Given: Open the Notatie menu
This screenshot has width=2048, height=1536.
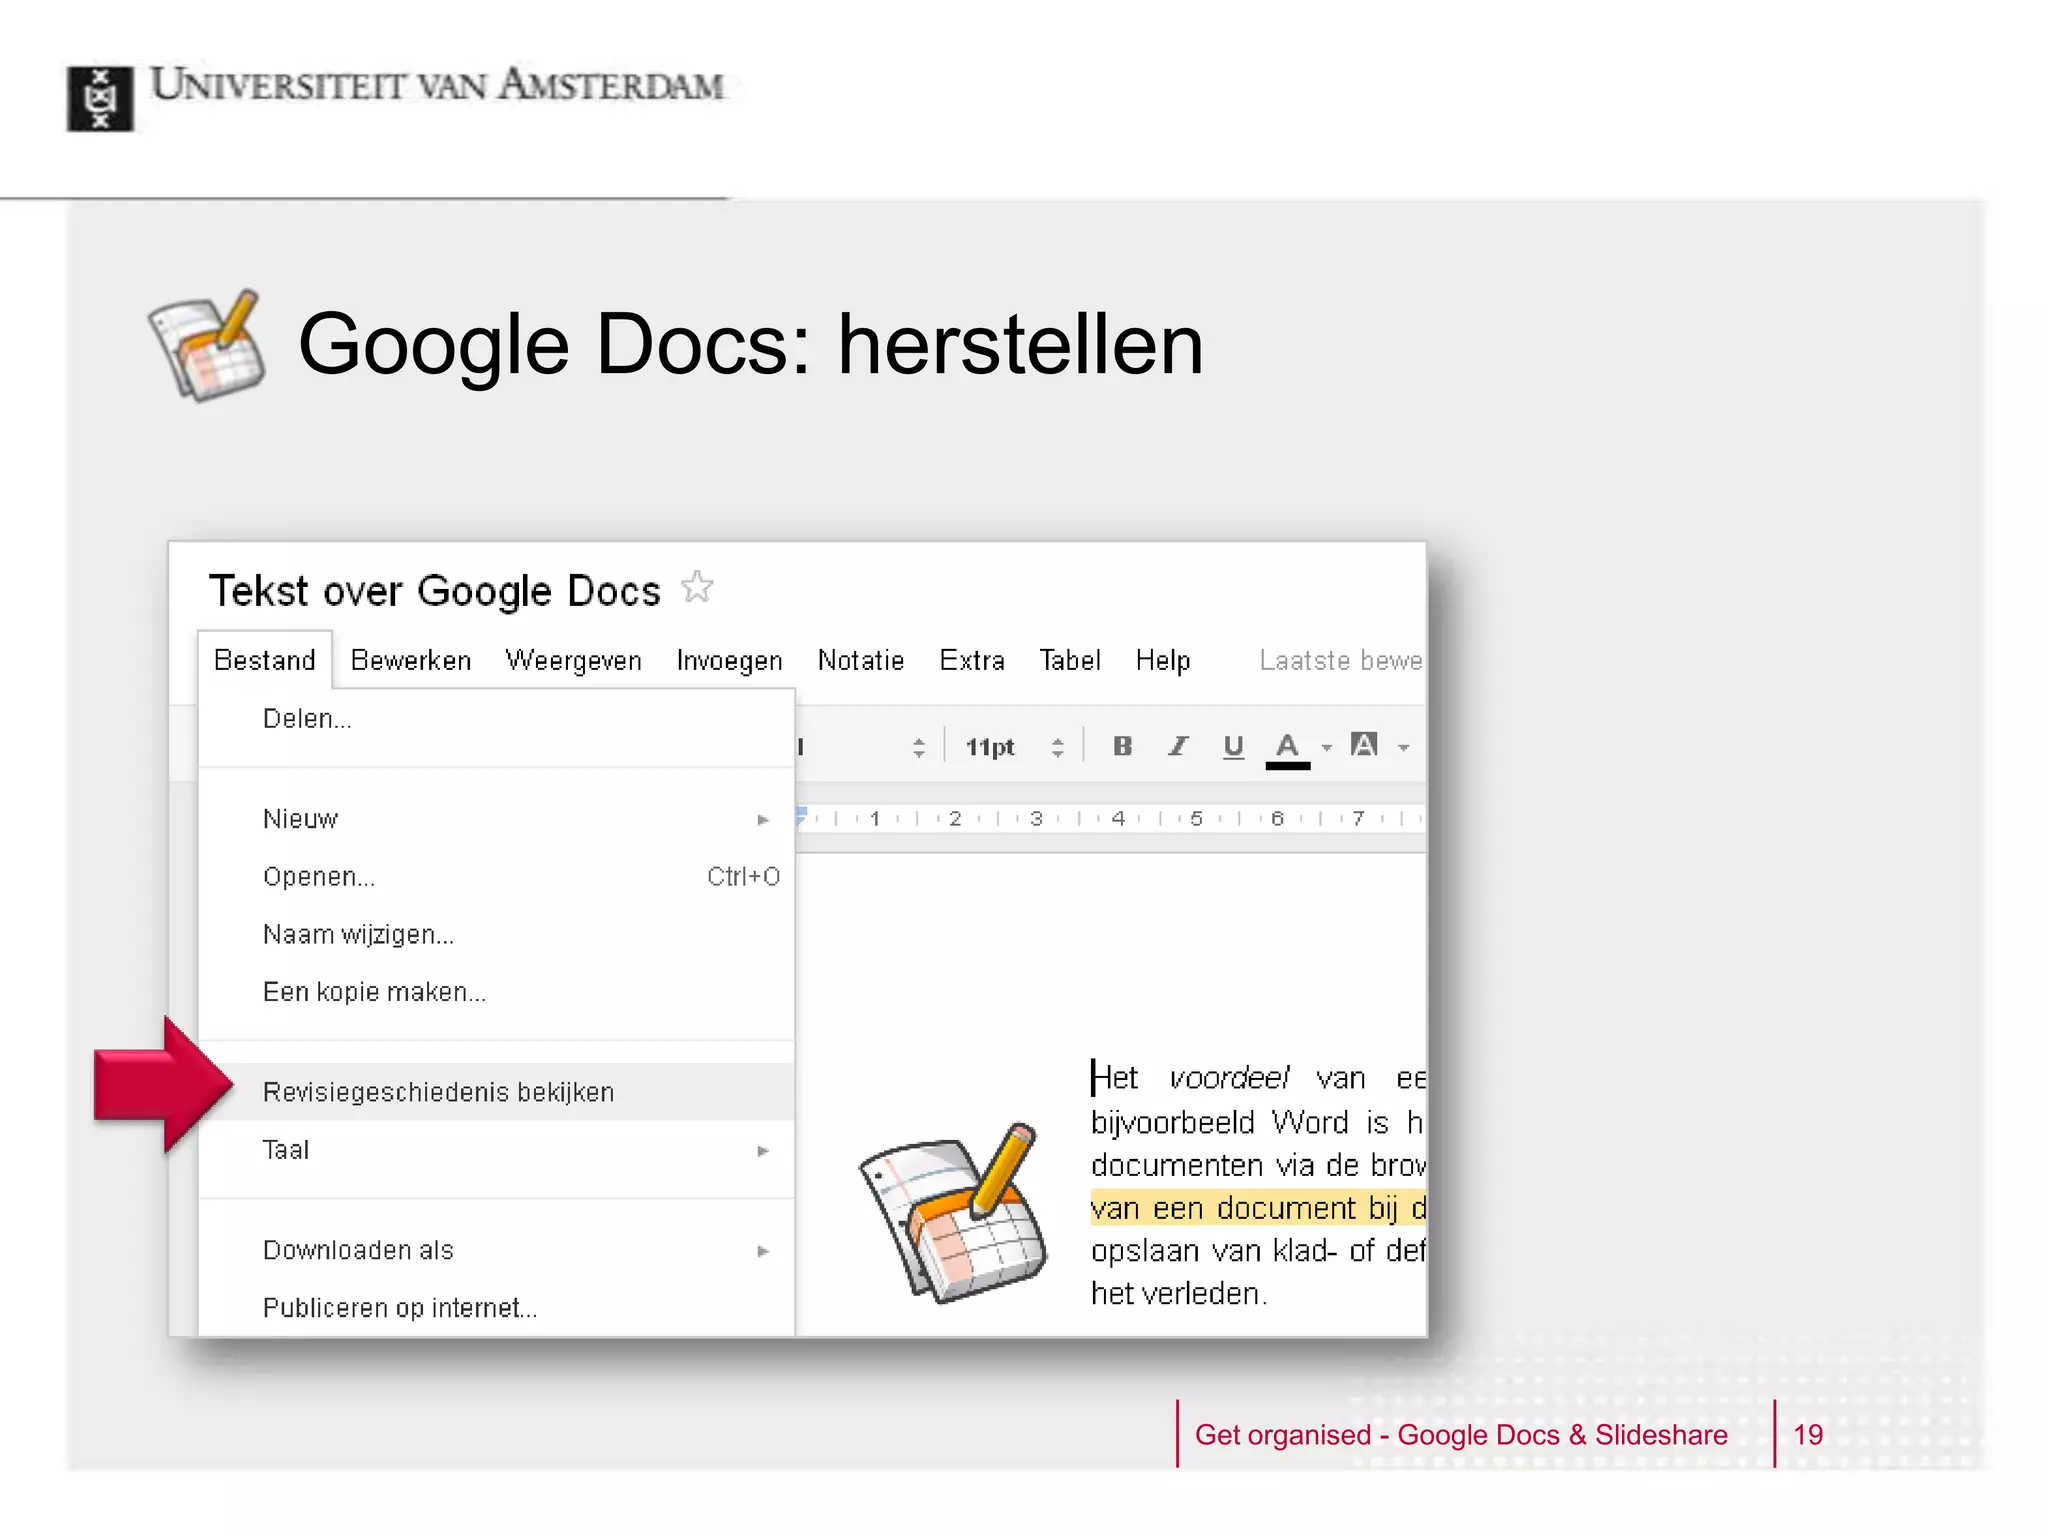Looking at the screenshot, I should pyautogui.click(x=861, y=660).
